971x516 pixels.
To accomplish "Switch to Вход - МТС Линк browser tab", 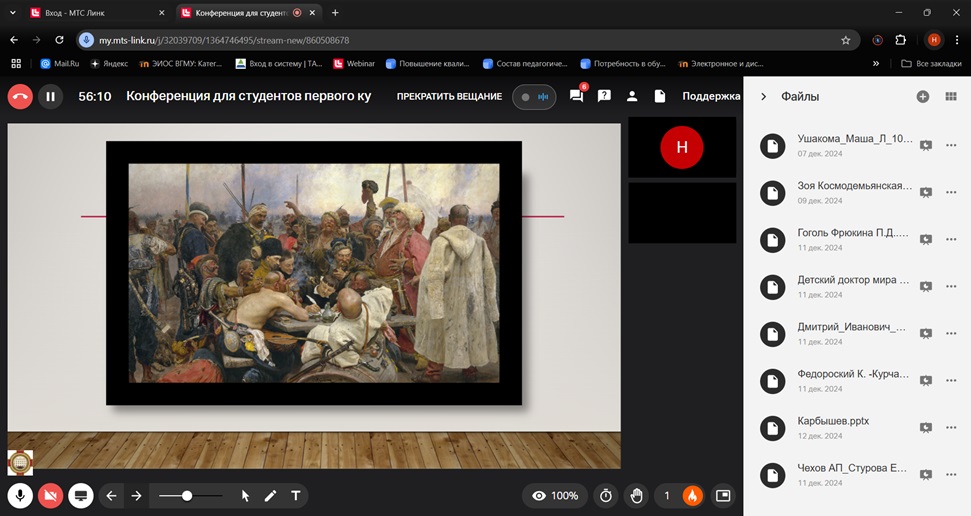I will 98,12.
